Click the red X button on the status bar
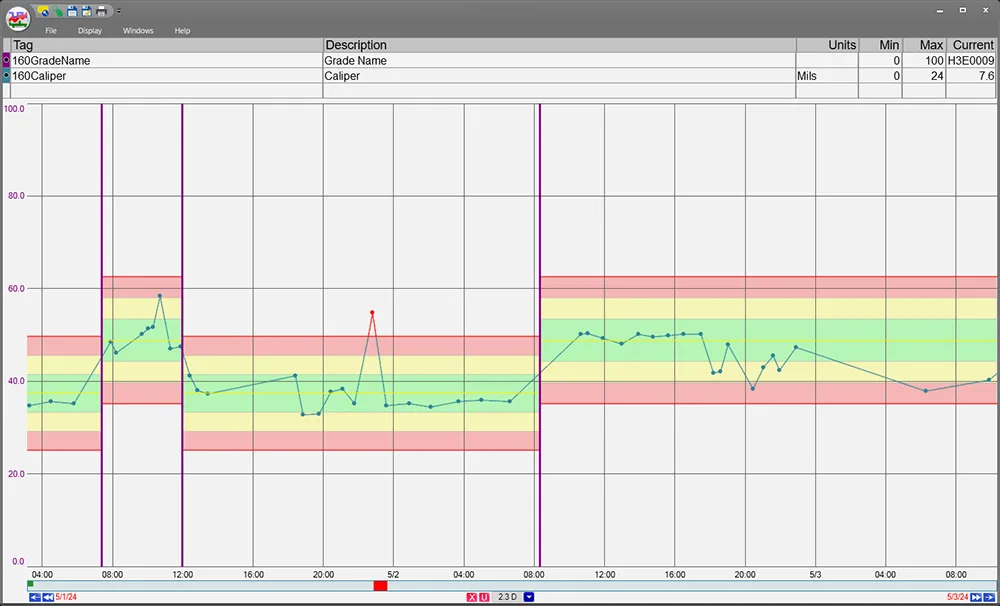1000x606 pixels. click(471, 597)
